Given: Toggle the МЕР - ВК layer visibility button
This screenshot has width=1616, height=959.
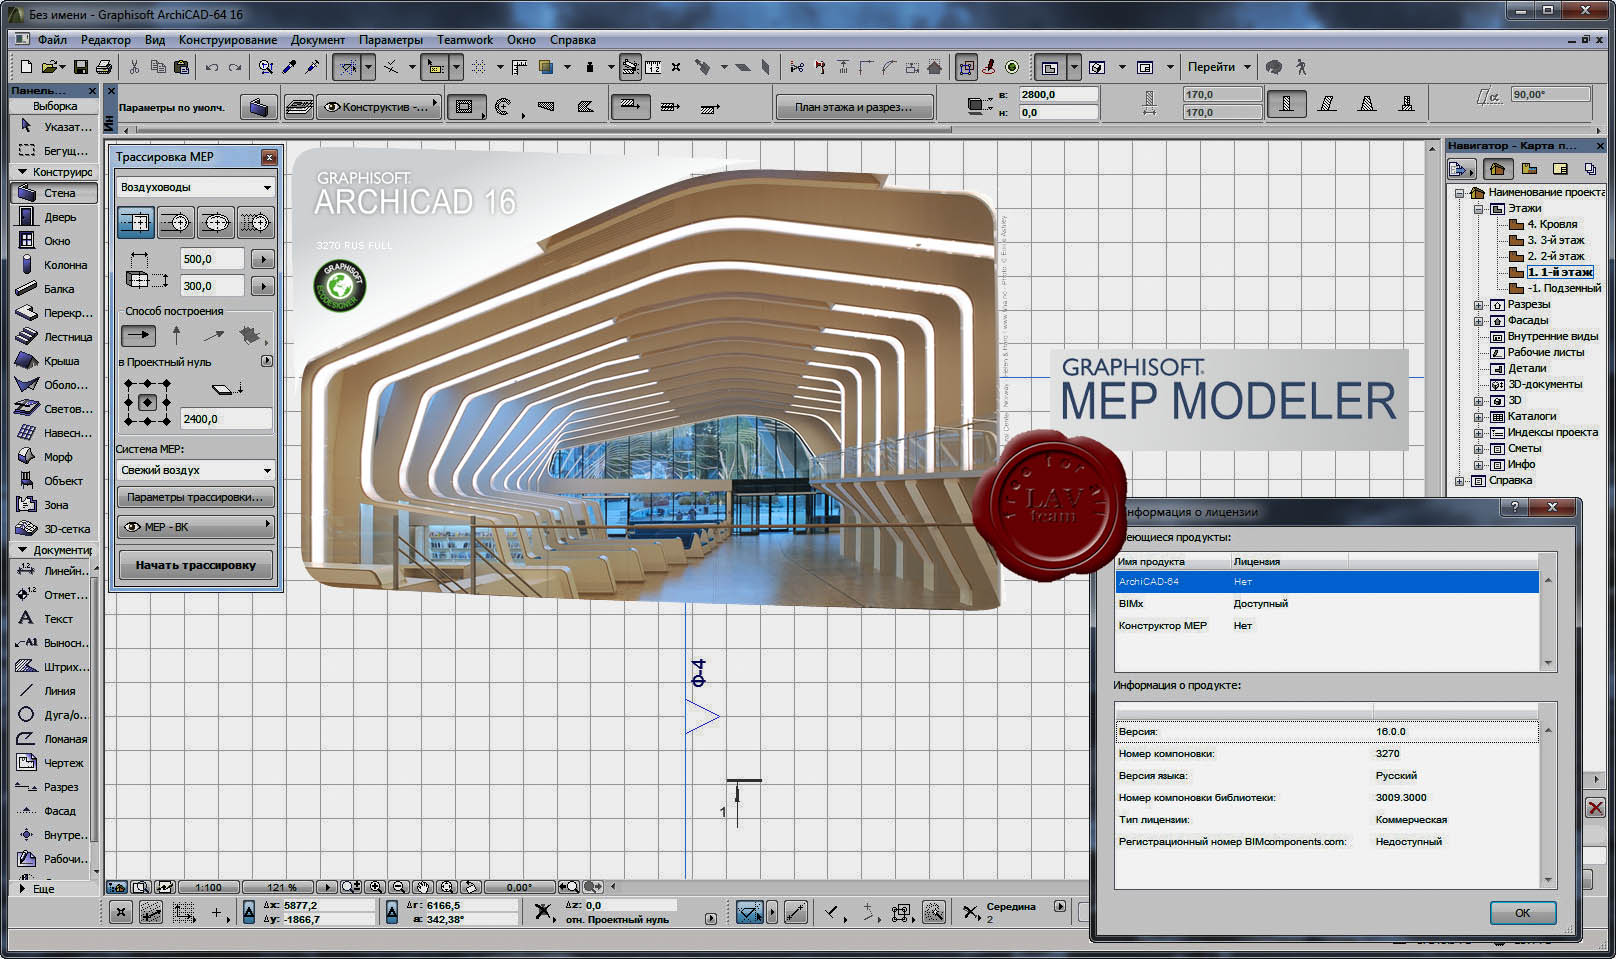Looking at the screenshot, I should tap(196, 527).
